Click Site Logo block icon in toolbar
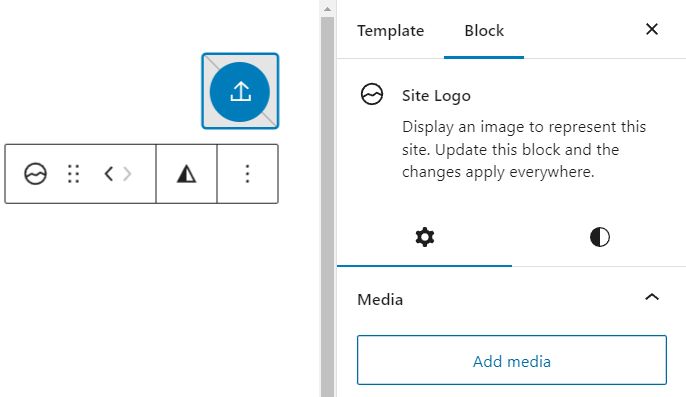 pos(35,174)
